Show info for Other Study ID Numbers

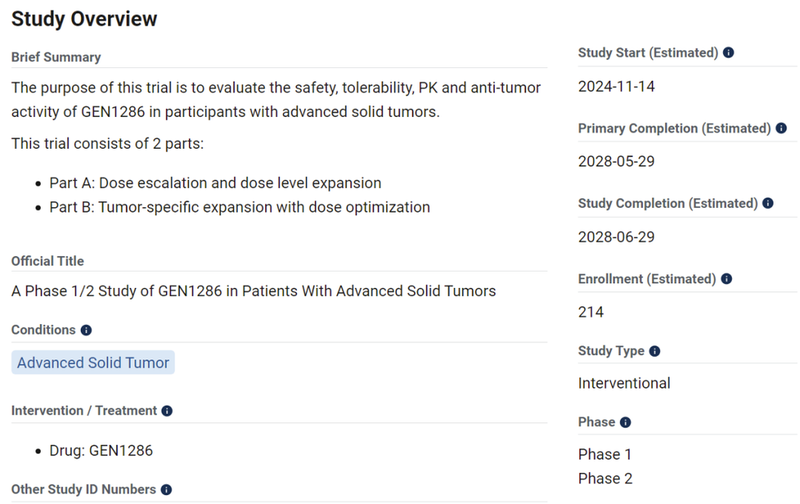[166, 490]
